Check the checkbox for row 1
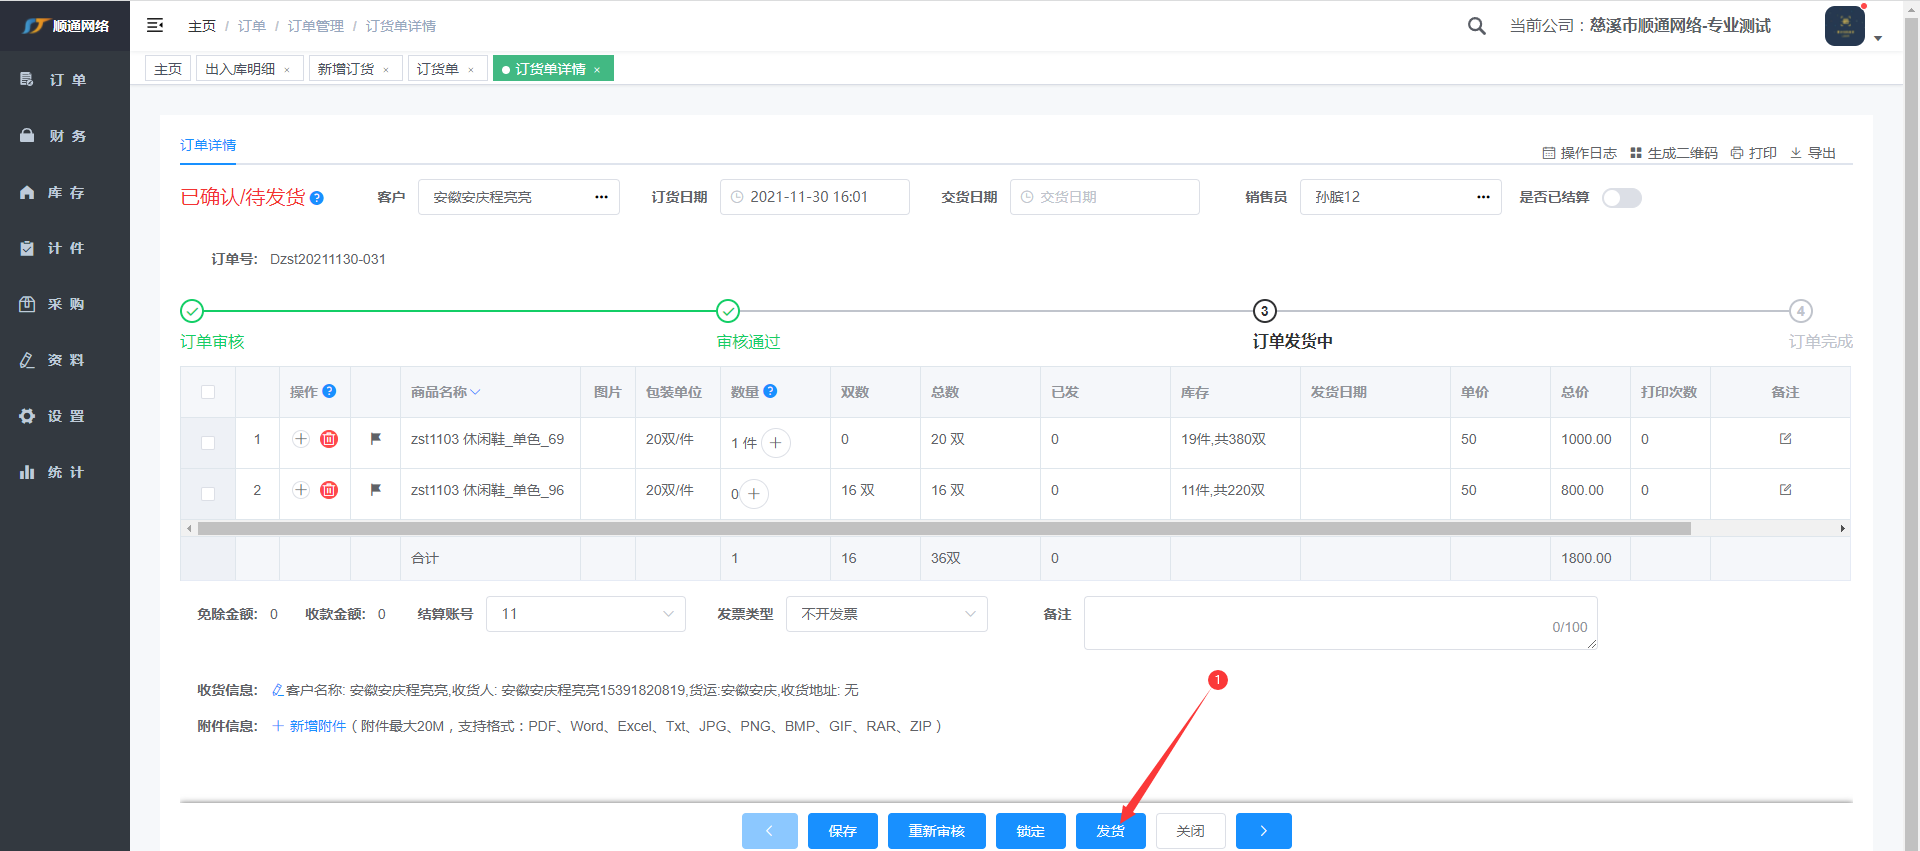The image size is (1920, 851). click(208, 442)
